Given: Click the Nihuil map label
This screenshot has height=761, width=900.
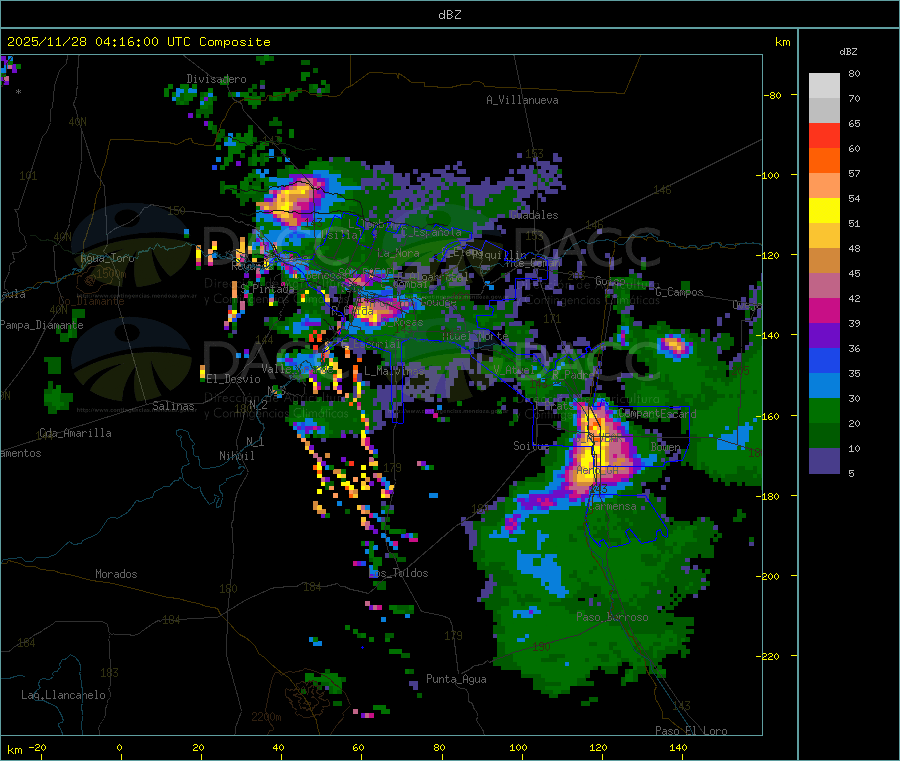Looking at the screenshot, I should coord(236,456).
